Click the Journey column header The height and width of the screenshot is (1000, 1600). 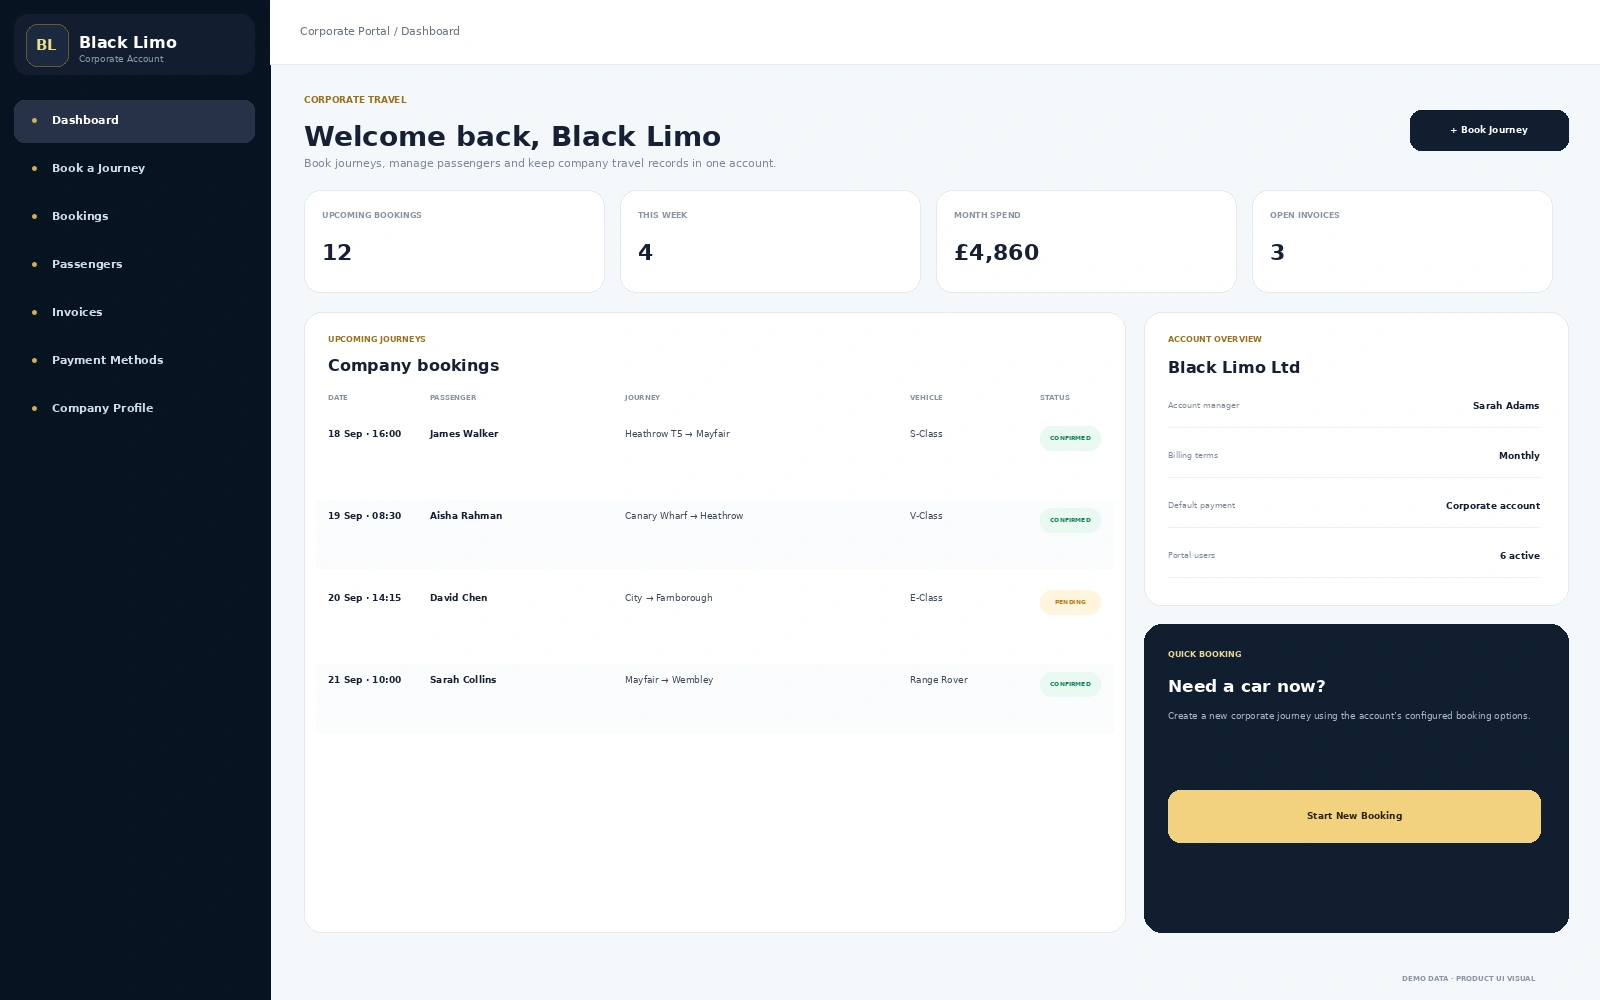click(642, 398)
